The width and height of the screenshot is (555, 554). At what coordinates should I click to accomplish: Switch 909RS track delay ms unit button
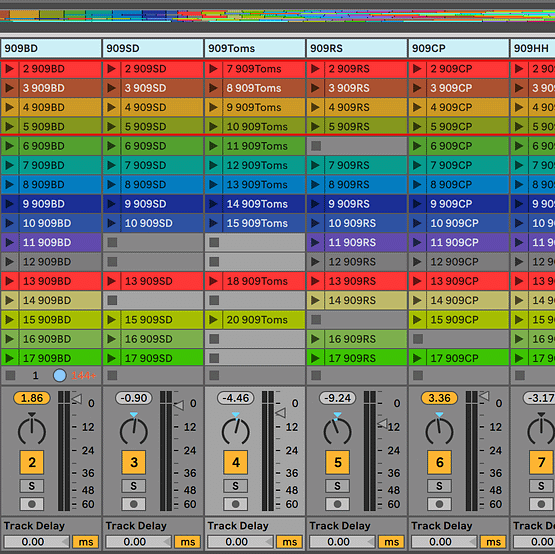(391, 542)
